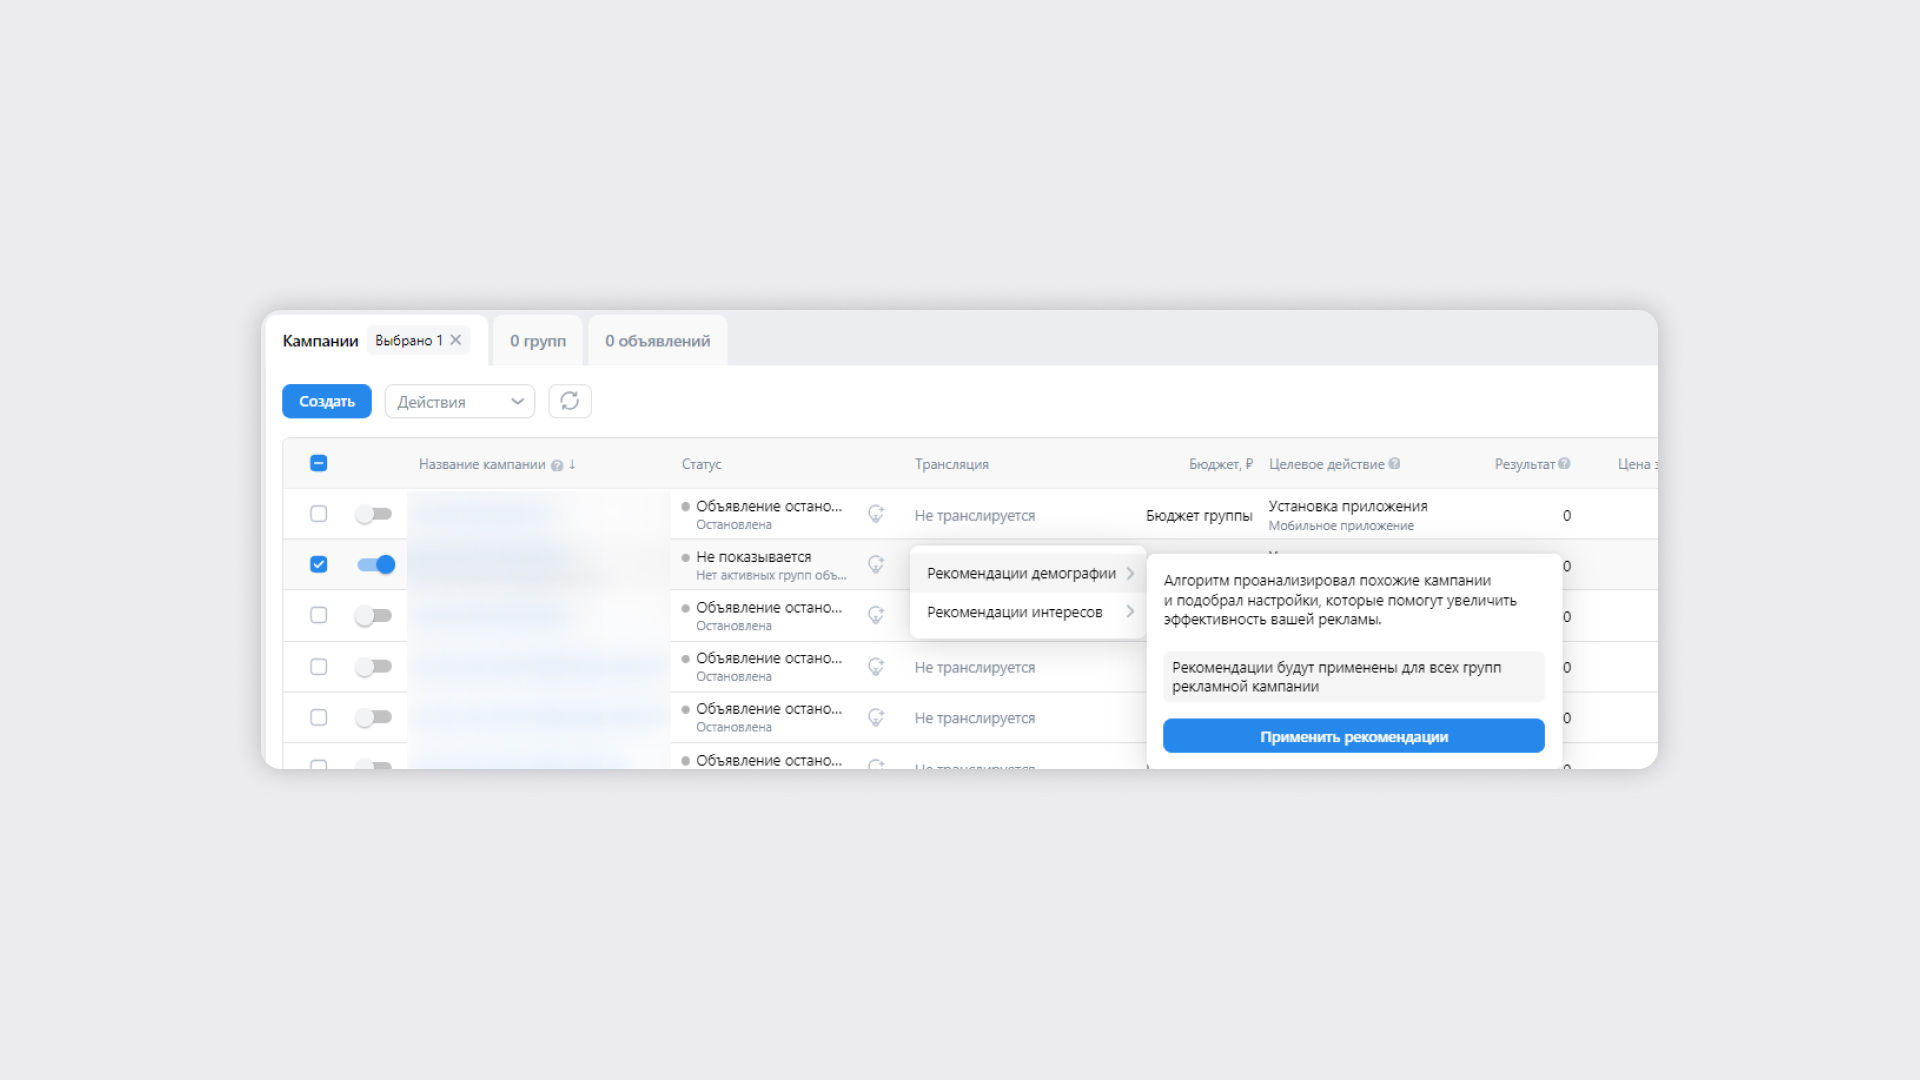Open the Действия dropdown
This screenshot has width=1920, height=1080.
coord(460,401)
